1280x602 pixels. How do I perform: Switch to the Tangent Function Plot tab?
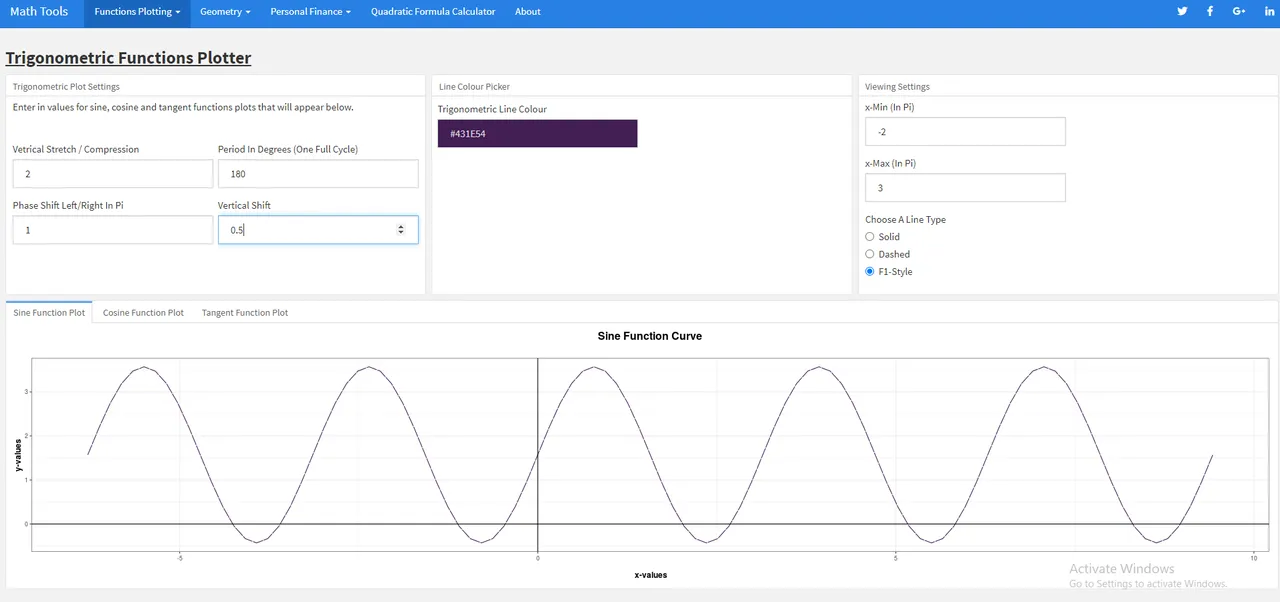pos(245,312)
